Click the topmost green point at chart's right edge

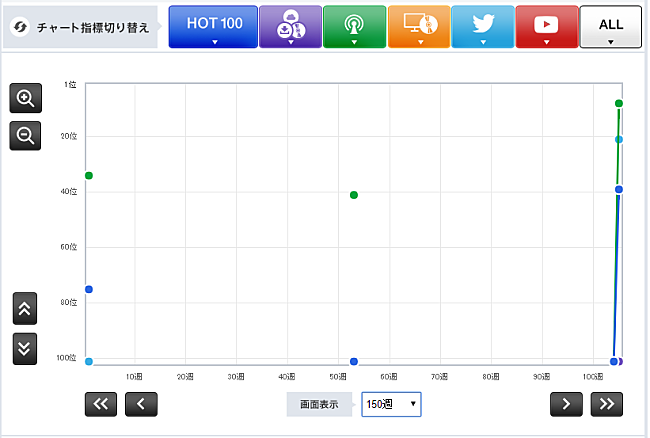tap(619, 103)
